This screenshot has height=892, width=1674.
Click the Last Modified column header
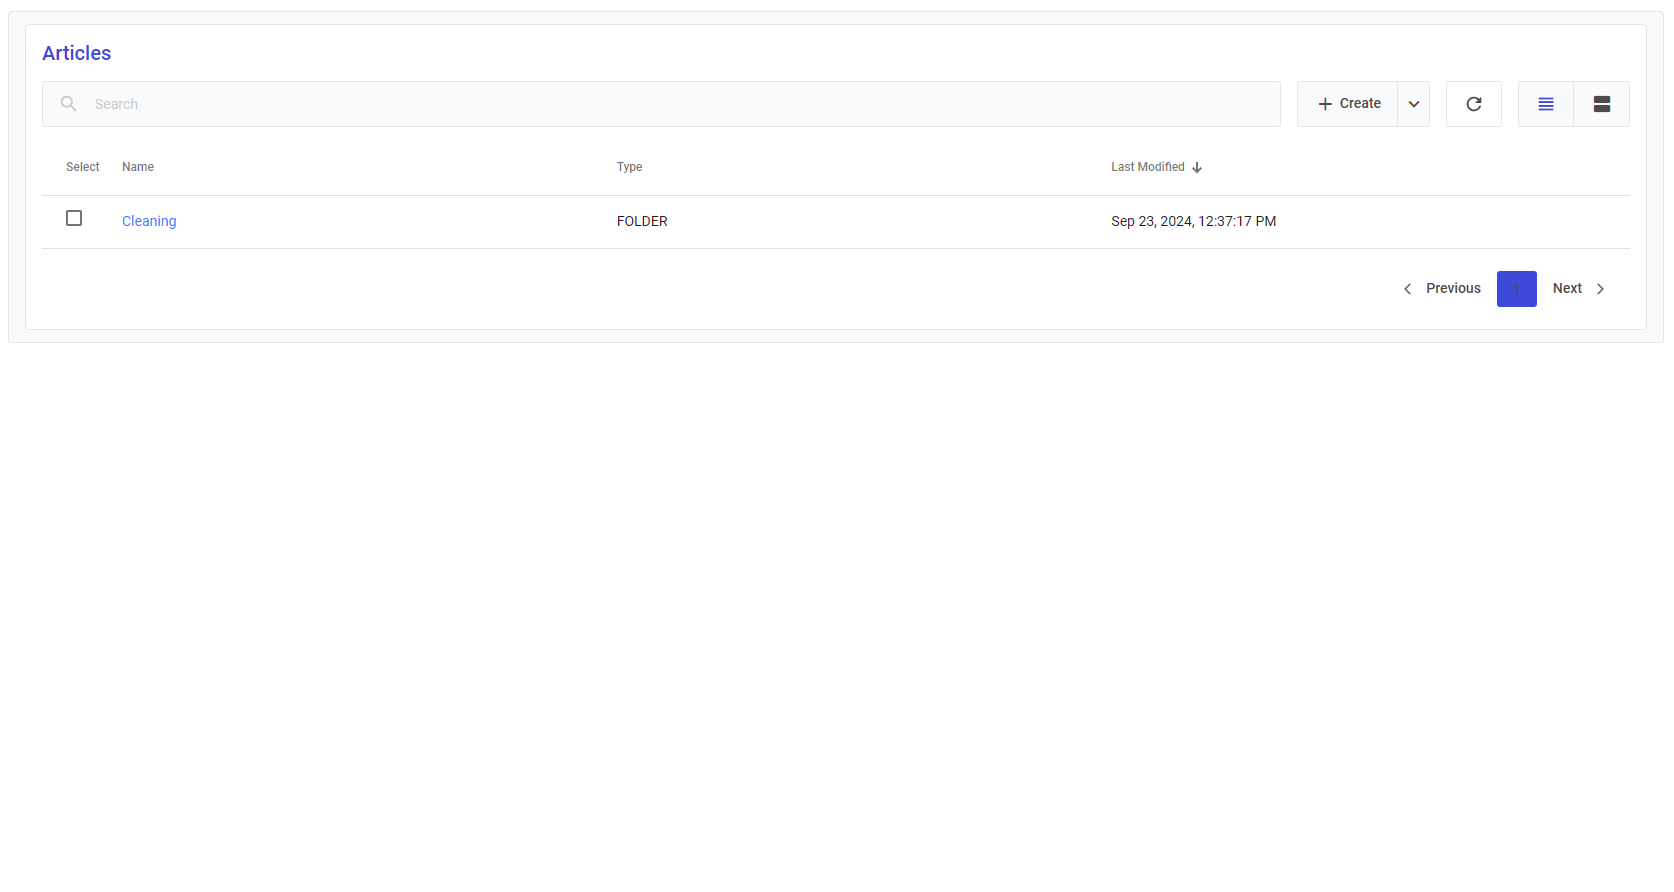pos(1147,167)
